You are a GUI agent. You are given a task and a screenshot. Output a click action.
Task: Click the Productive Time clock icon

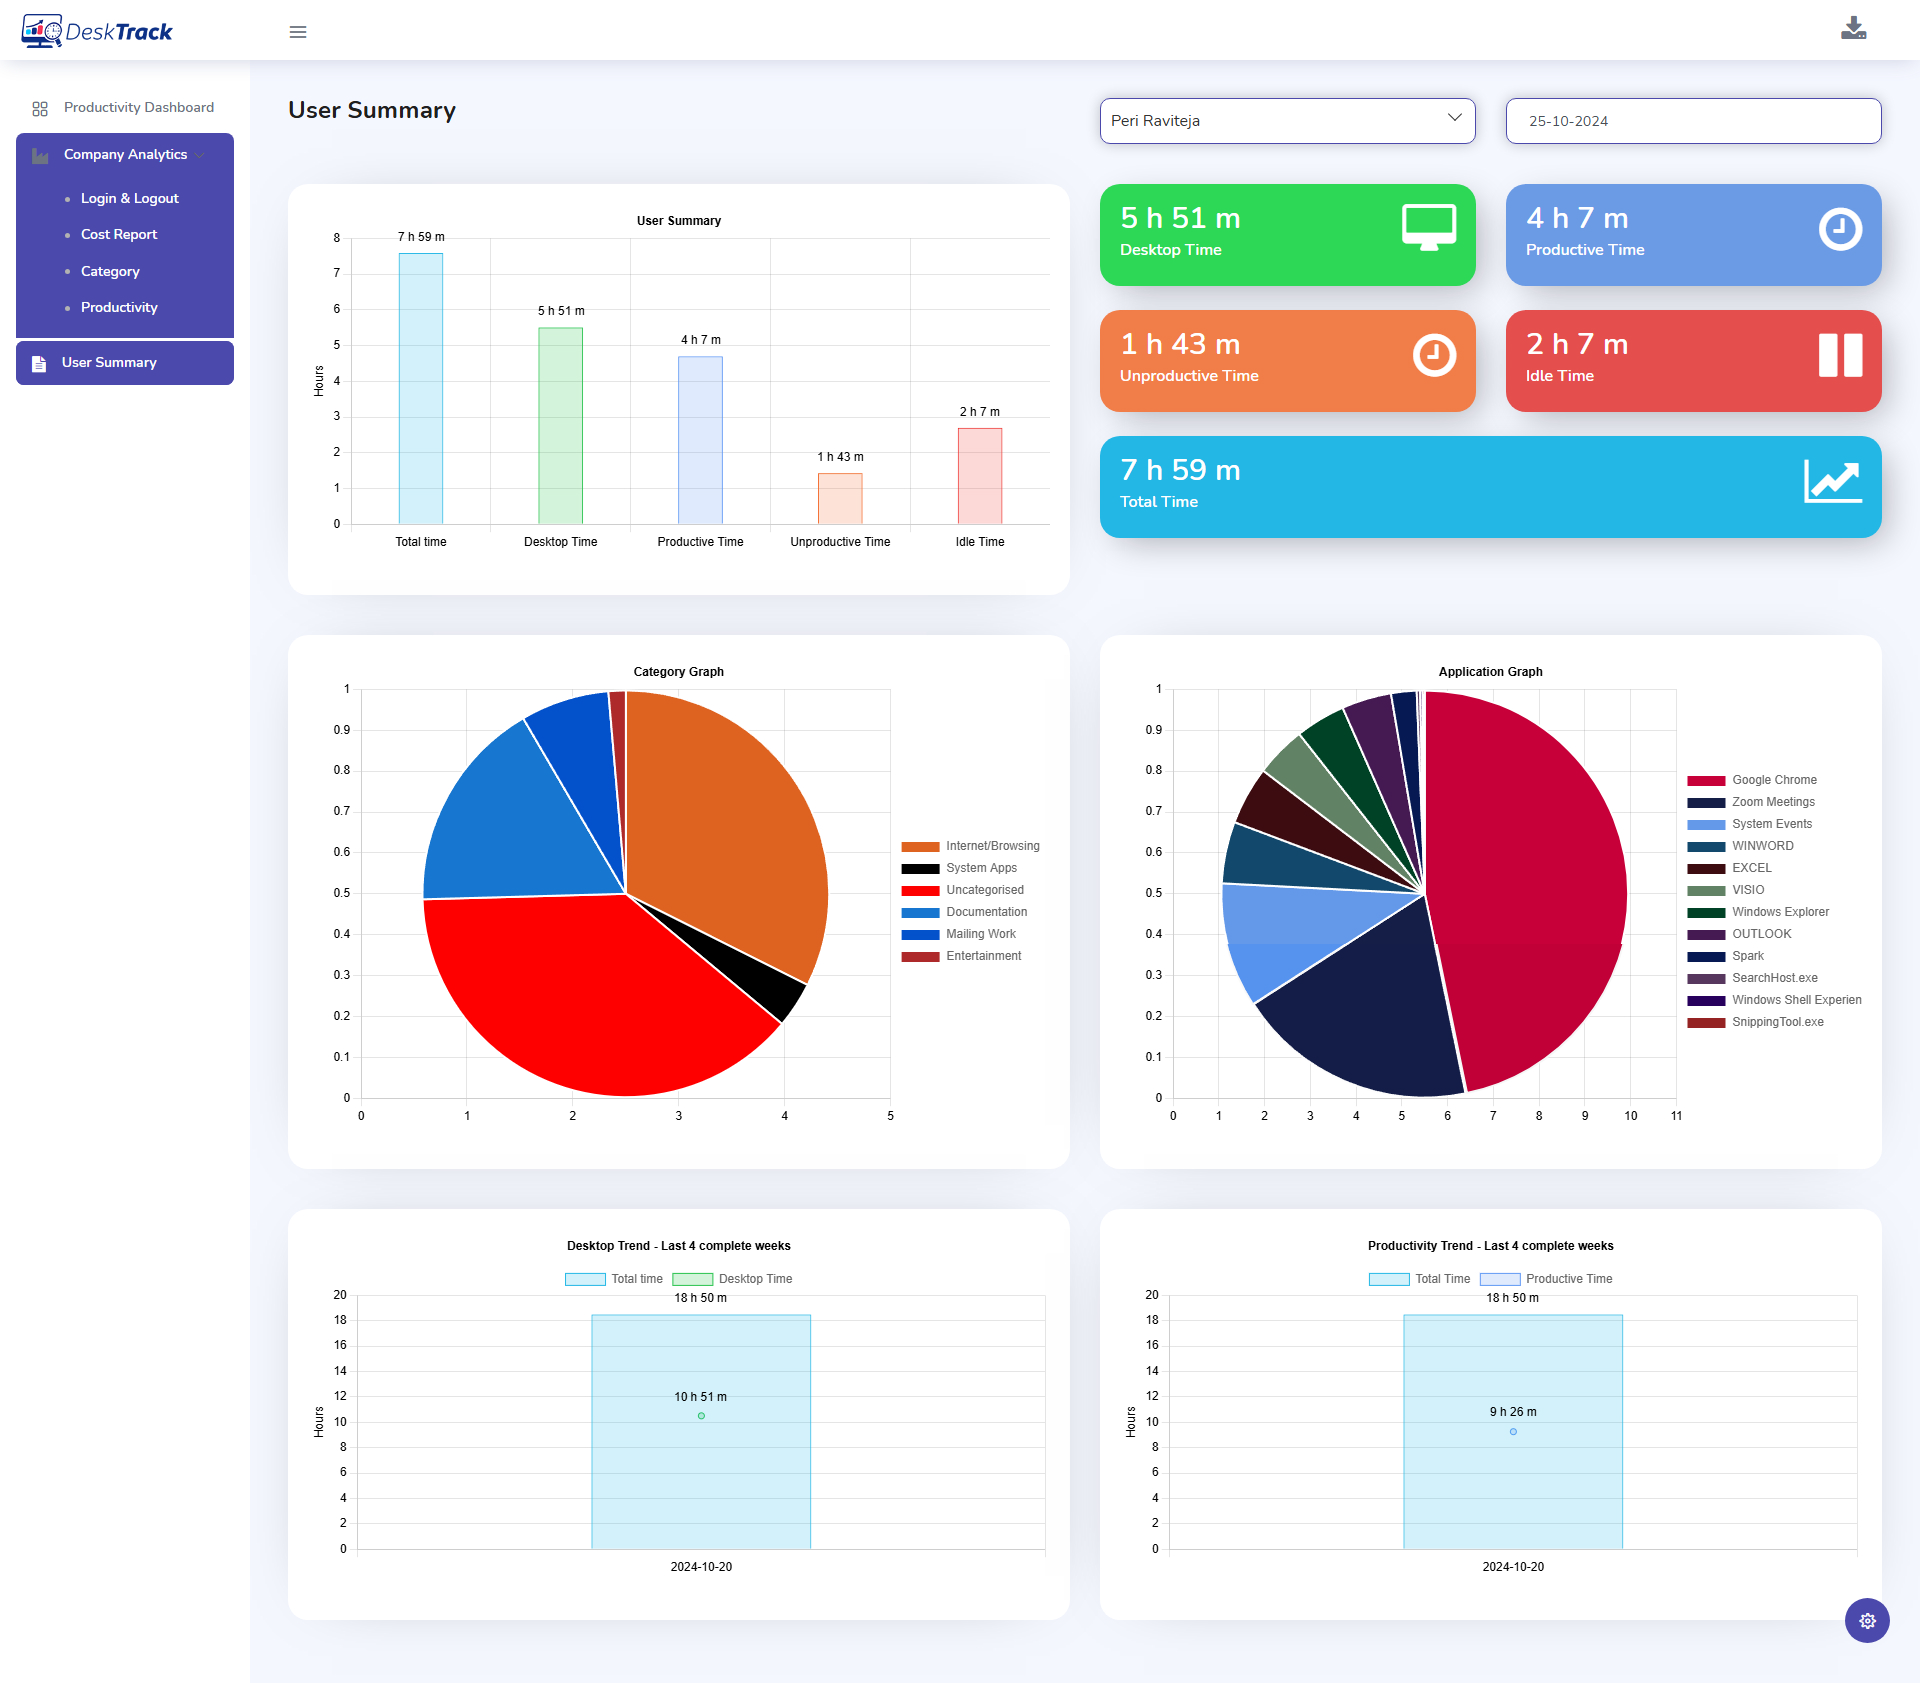(x=1840, y=227)
